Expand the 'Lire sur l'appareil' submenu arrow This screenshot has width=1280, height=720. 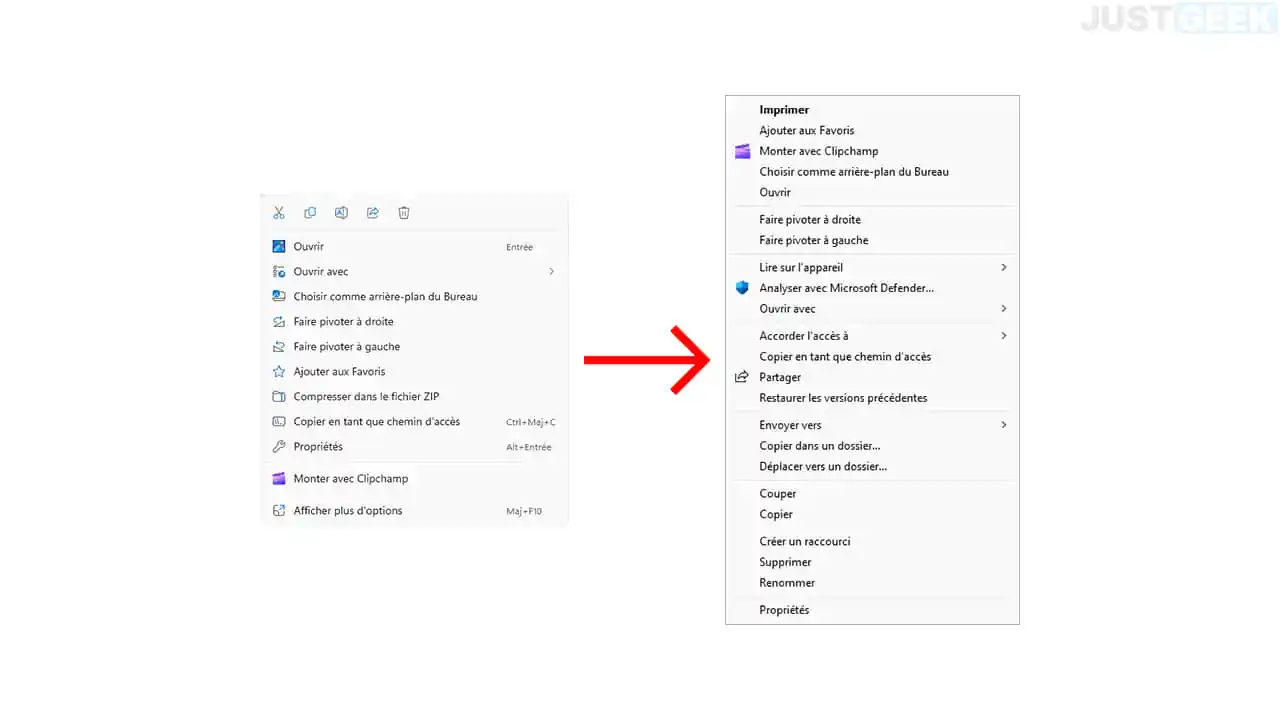[x=1004, y=267]
